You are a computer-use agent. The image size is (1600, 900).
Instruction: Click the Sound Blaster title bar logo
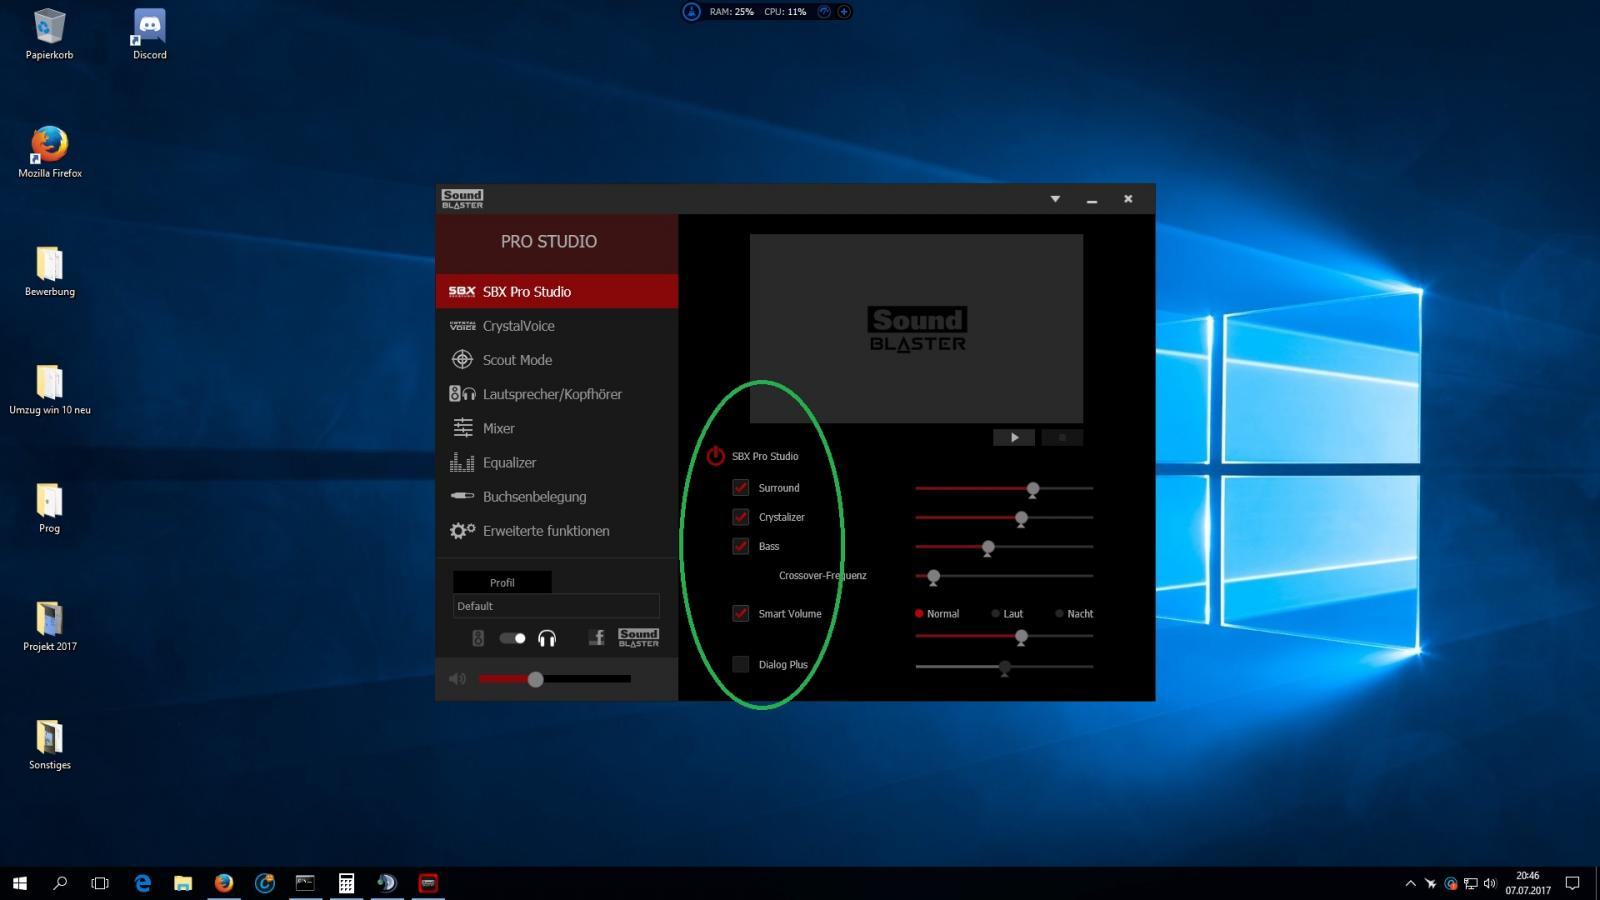click(462, 199)
